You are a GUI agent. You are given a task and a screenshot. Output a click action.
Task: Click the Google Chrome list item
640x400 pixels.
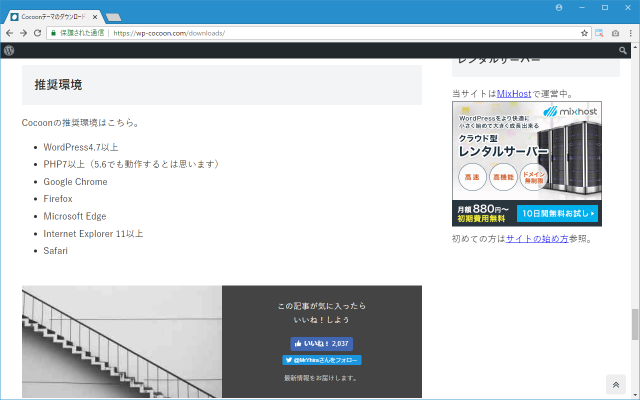[76, 182]
